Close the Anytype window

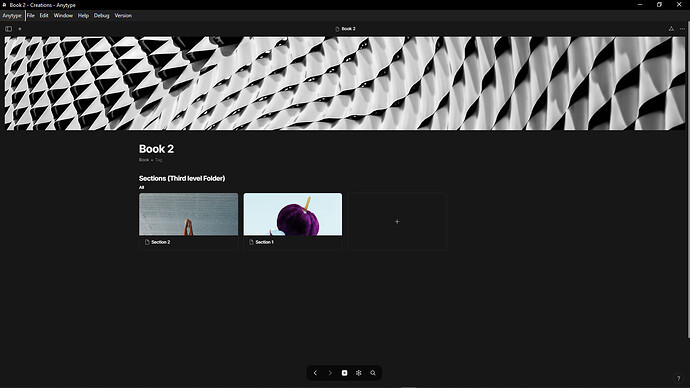pos(679,5)
